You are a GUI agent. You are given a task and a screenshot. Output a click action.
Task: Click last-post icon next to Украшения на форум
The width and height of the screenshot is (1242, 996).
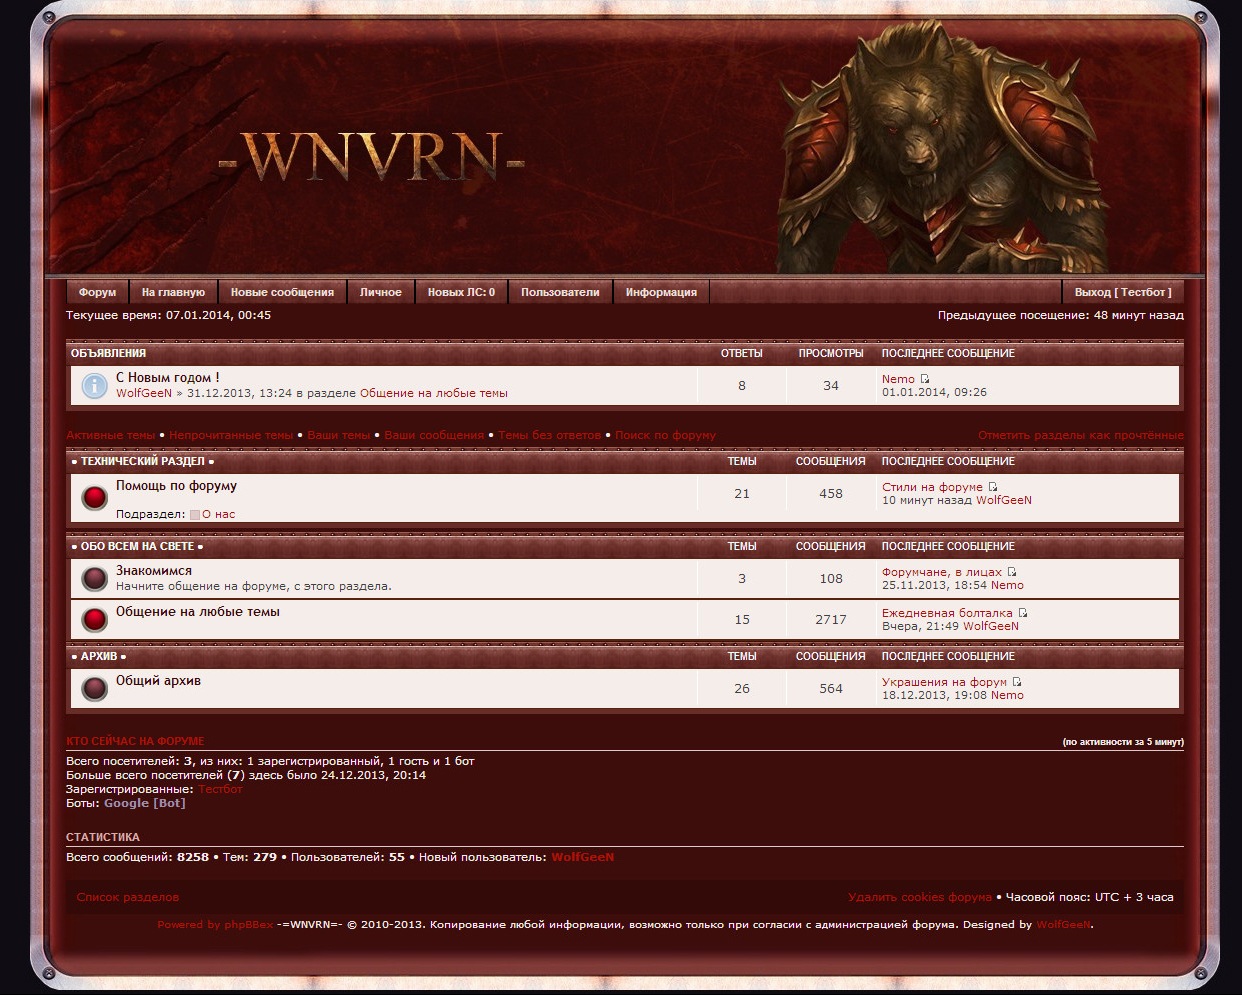(1017, 682)
